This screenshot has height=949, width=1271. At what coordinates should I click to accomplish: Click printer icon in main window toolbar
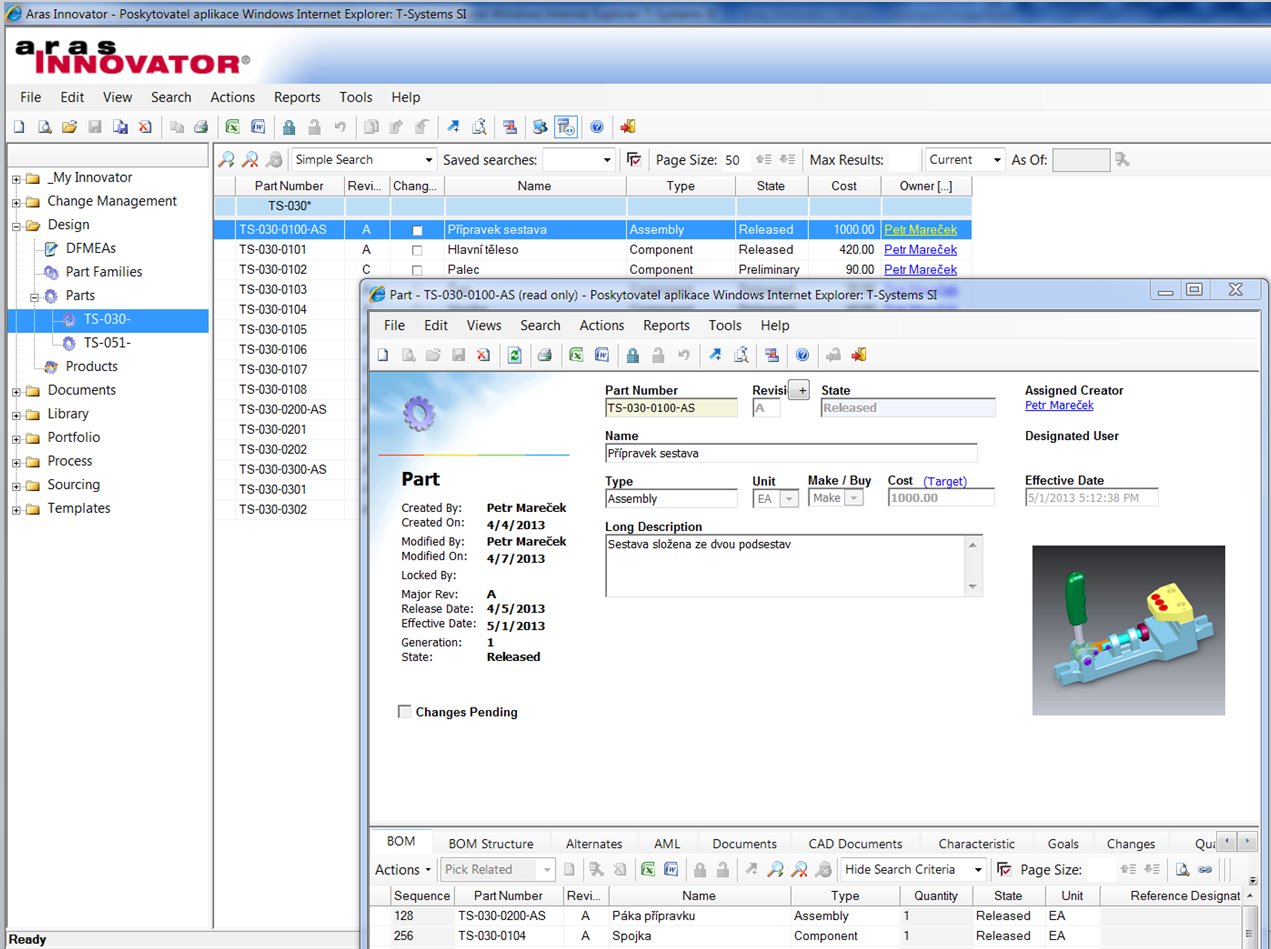click(201, 127)
